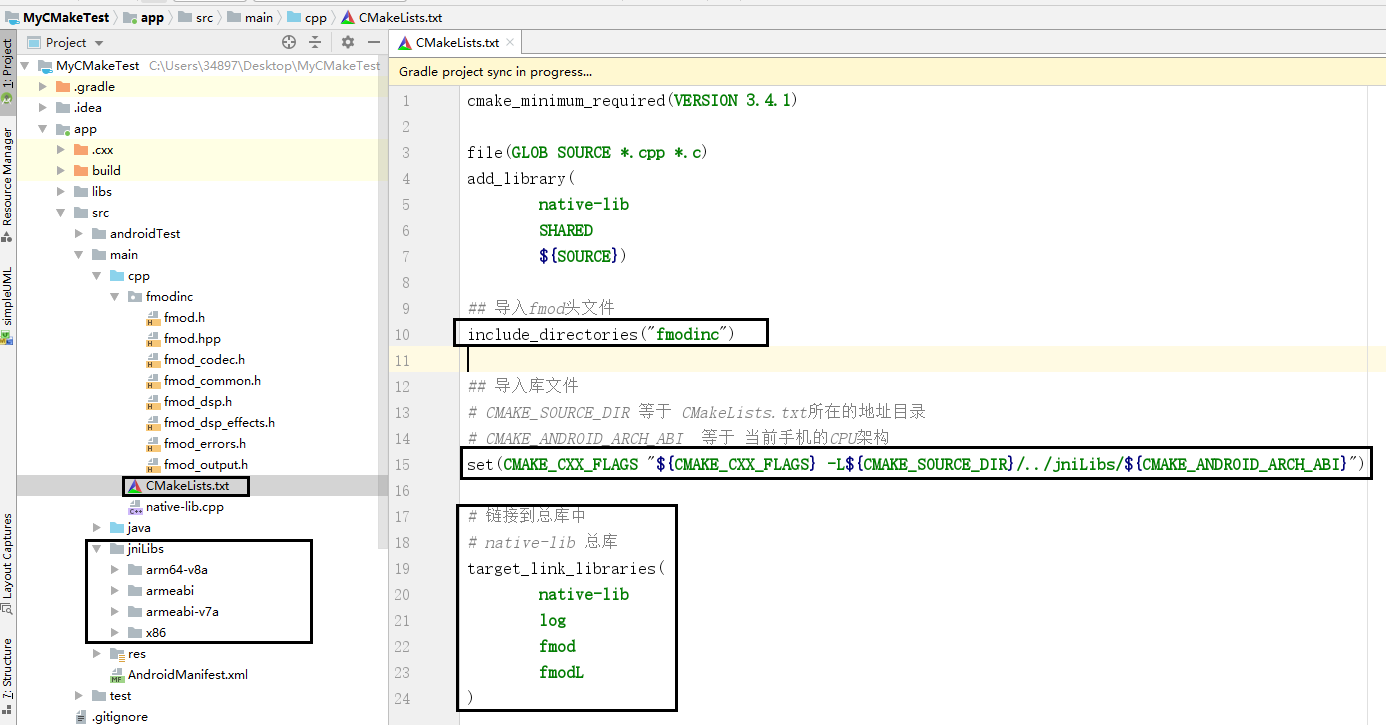Expand the libs folder
This screenshot has height=725, width=1386.
pyautogui.click(x=61, y=192)
